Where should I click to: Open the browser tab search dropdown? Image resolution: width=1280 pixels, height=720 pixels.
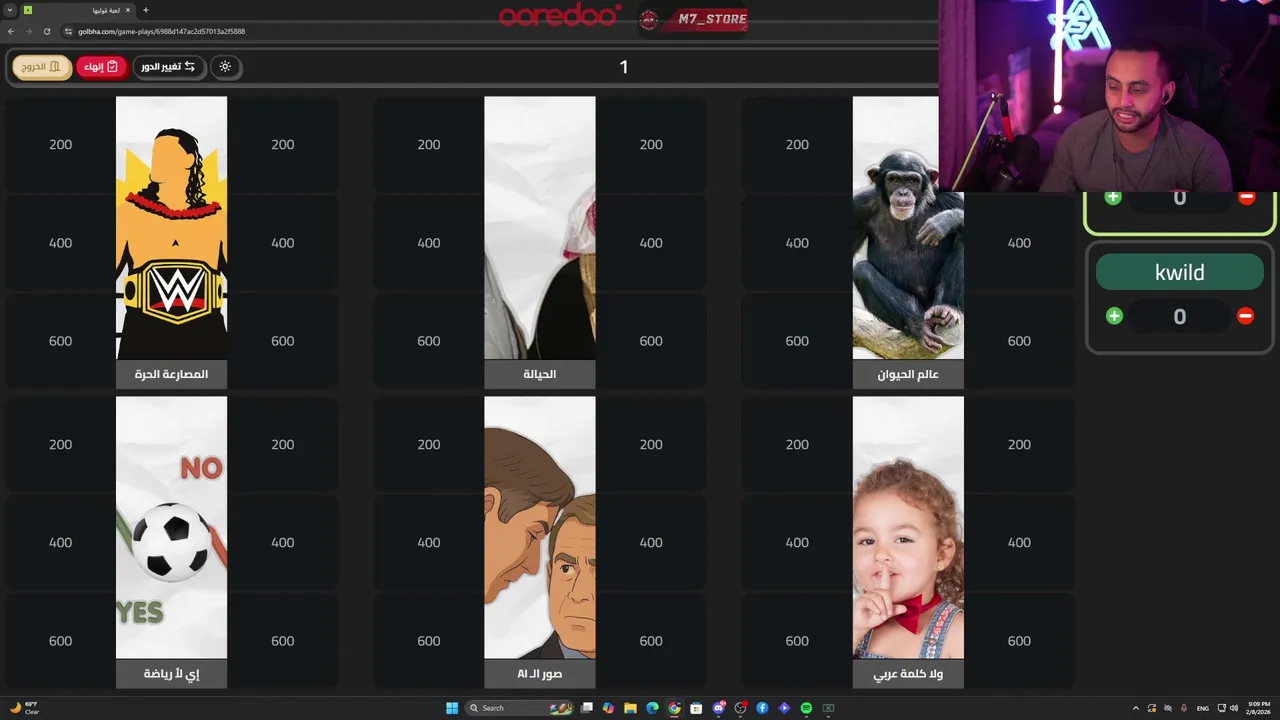[x=10, y=10]
